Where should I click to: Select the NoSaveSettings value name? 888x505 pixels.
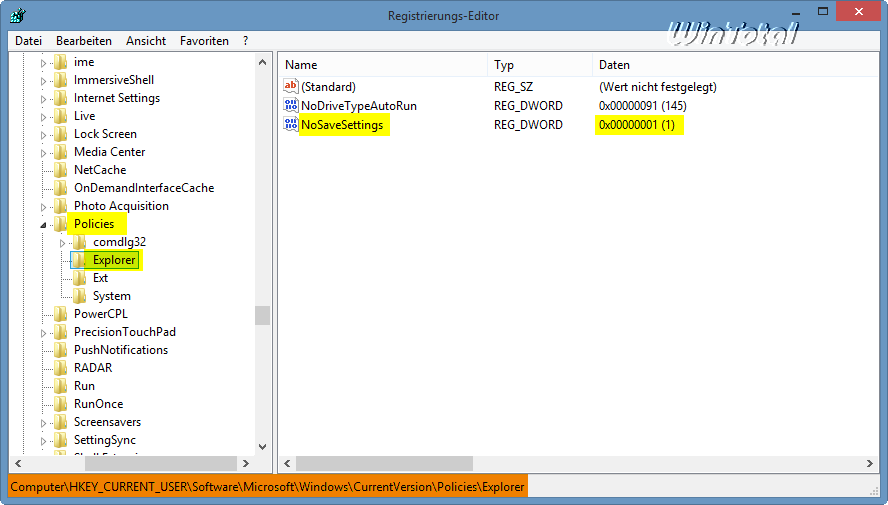pos(342,125)
